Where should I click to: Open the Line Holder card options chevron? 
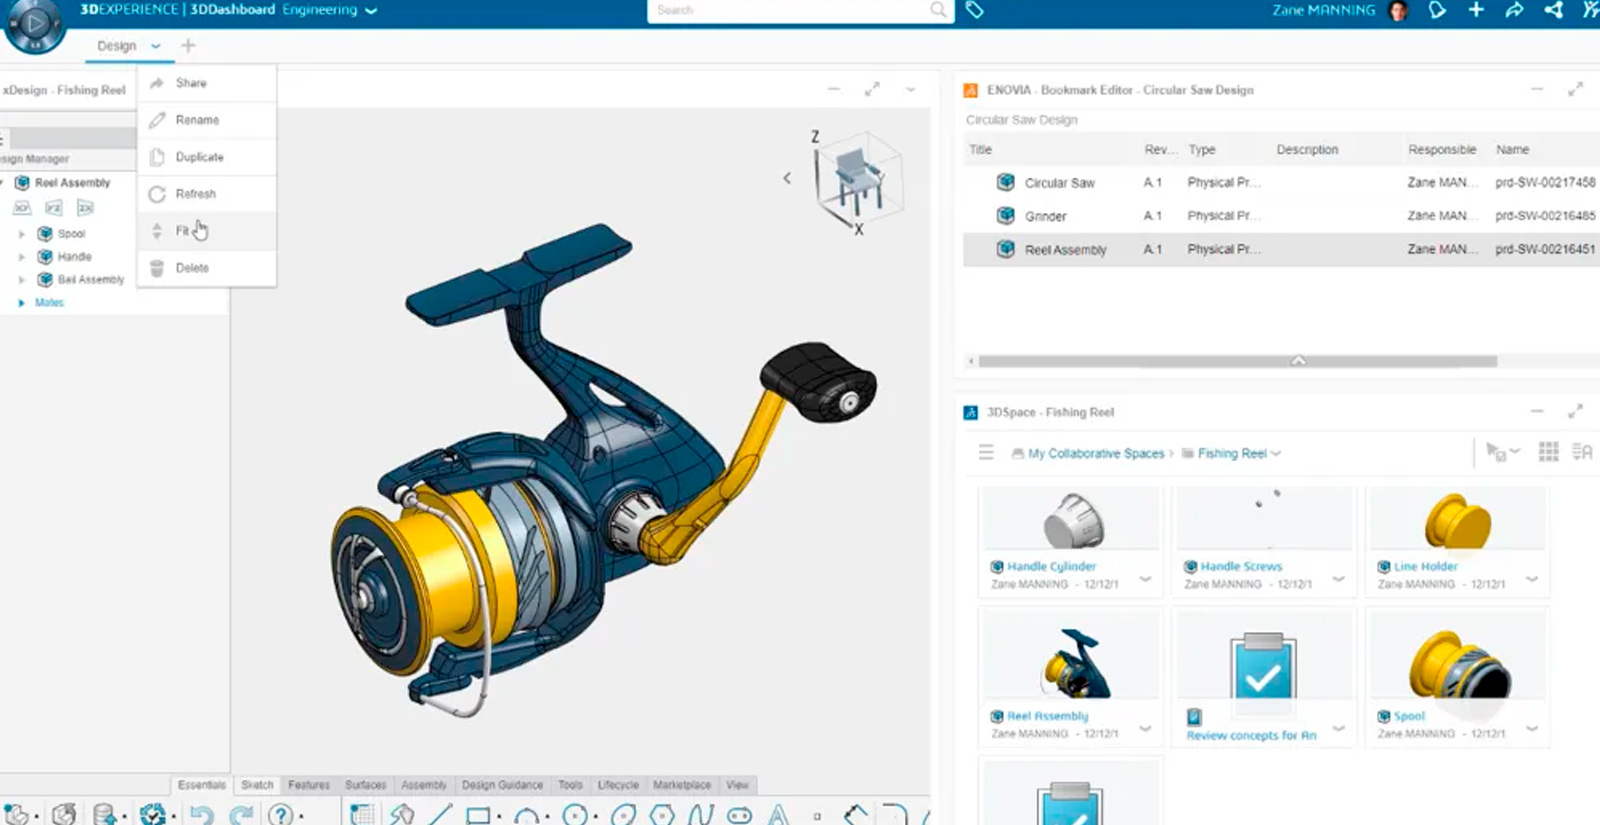click(1532, 578)
